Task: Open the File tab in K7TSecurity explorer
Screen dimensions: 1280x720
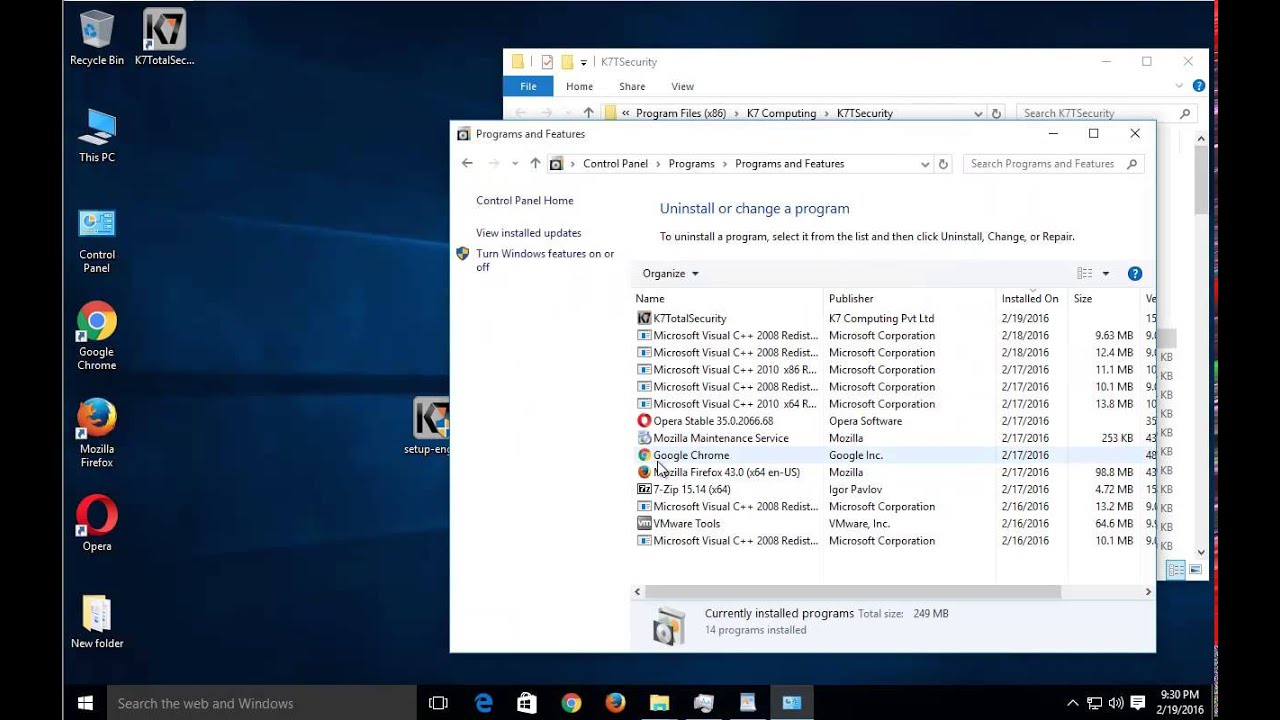Action: click(x=528, y=86)
